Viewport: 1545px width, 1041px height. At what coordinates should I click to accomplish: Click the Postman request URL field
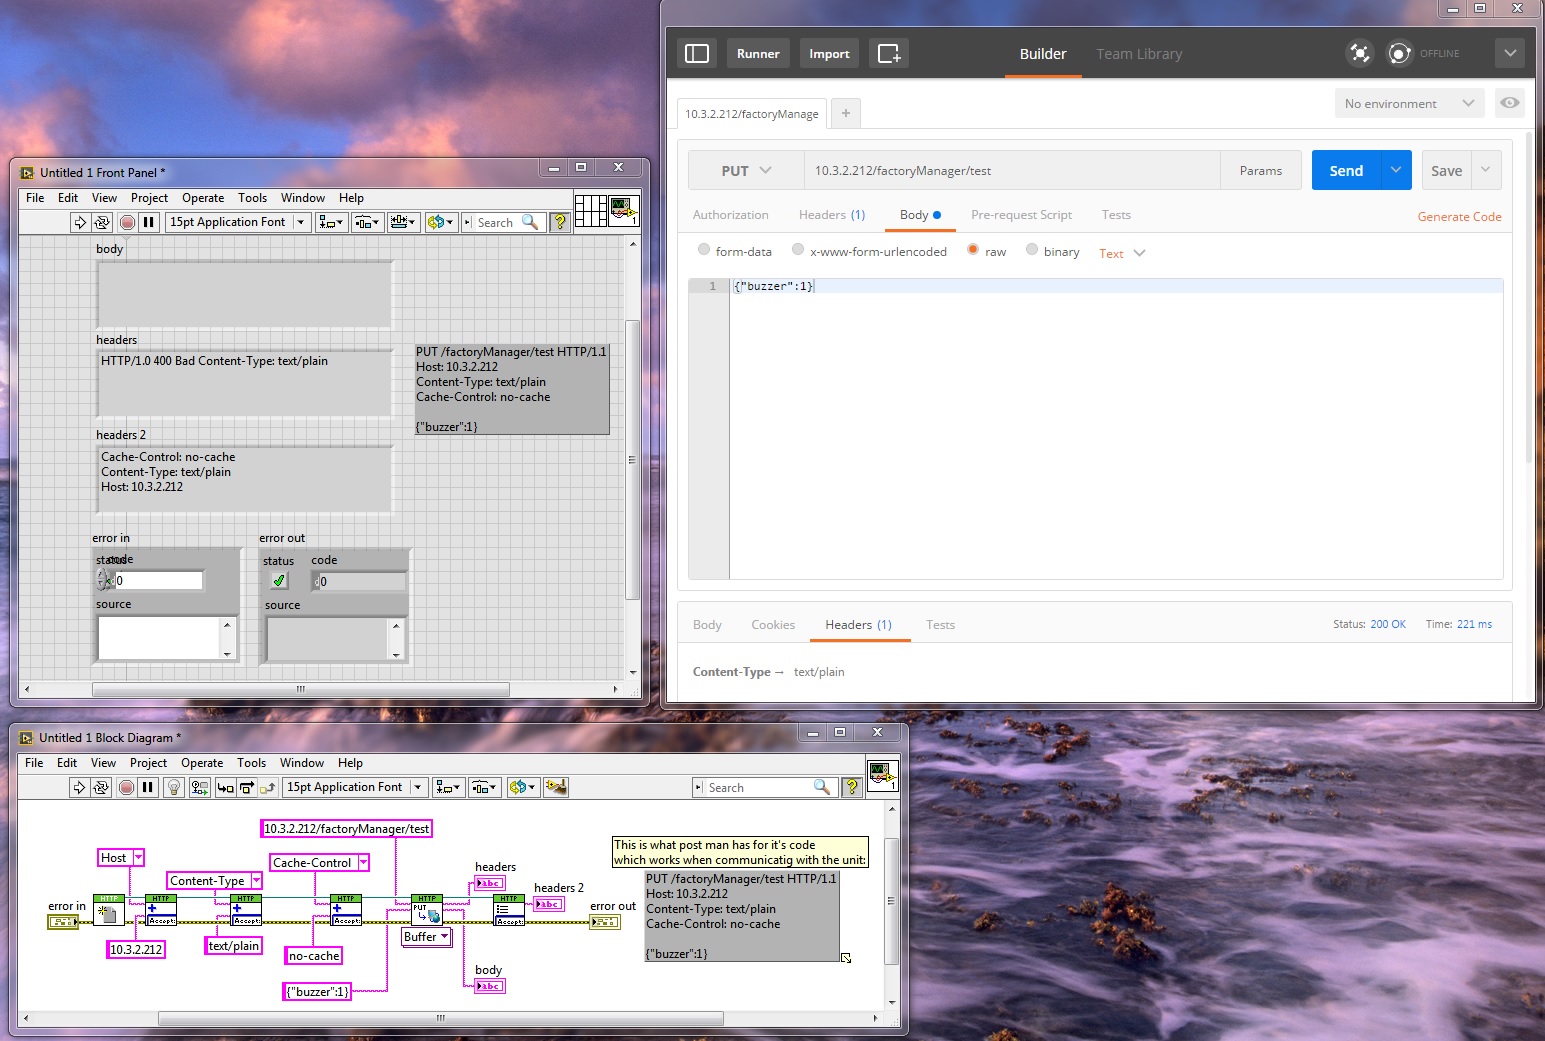[x=1012, y=170]
